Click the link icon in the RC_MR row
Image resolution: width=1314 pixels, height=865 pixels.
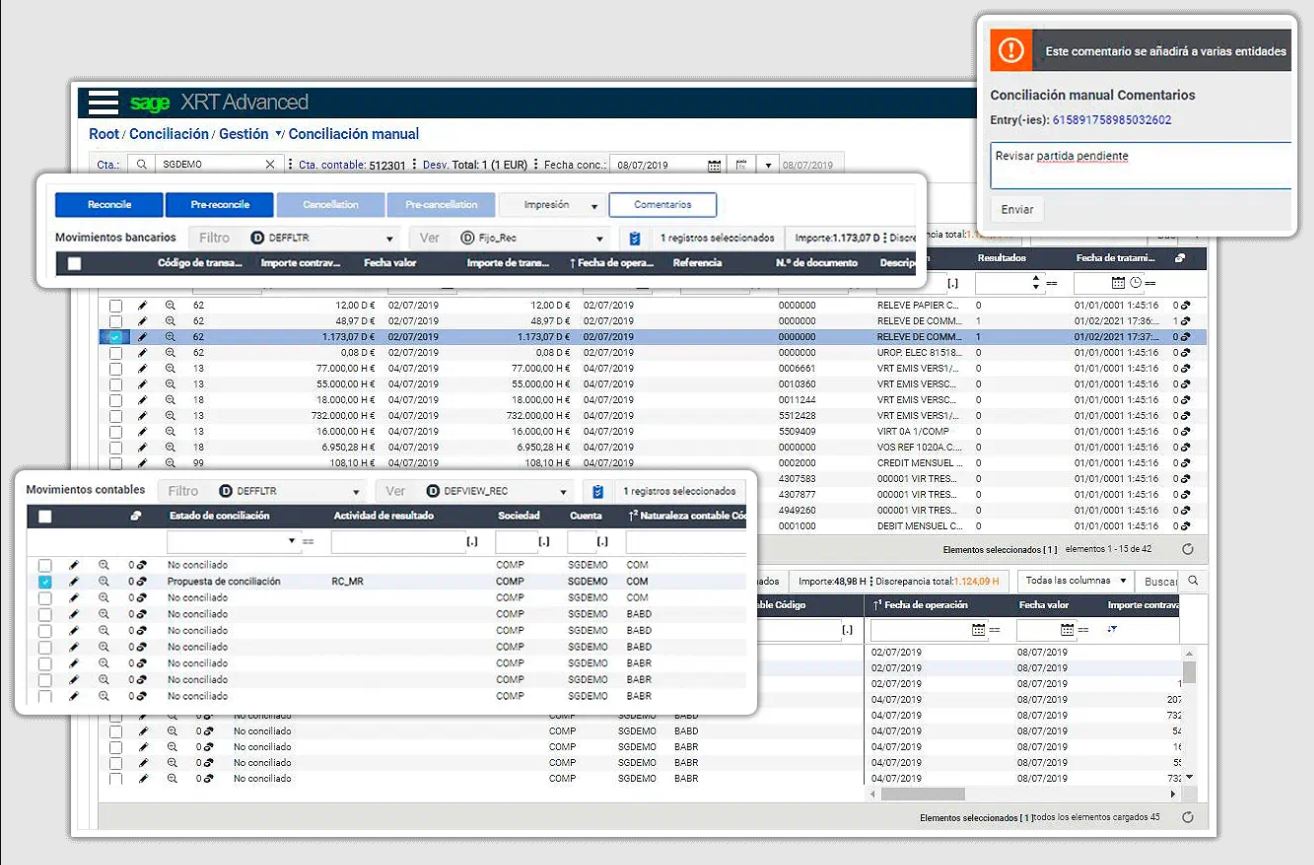pyautogui.click(x=141, y=581)
